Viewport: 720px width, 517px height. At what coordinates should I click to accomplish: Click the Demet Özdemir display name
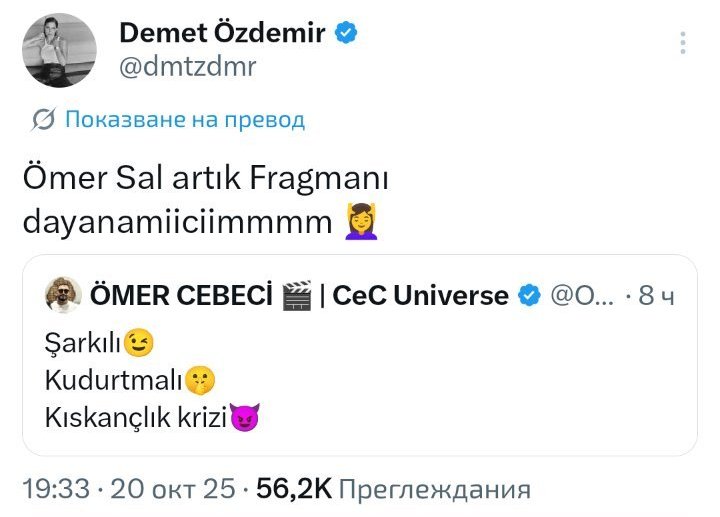222,32
